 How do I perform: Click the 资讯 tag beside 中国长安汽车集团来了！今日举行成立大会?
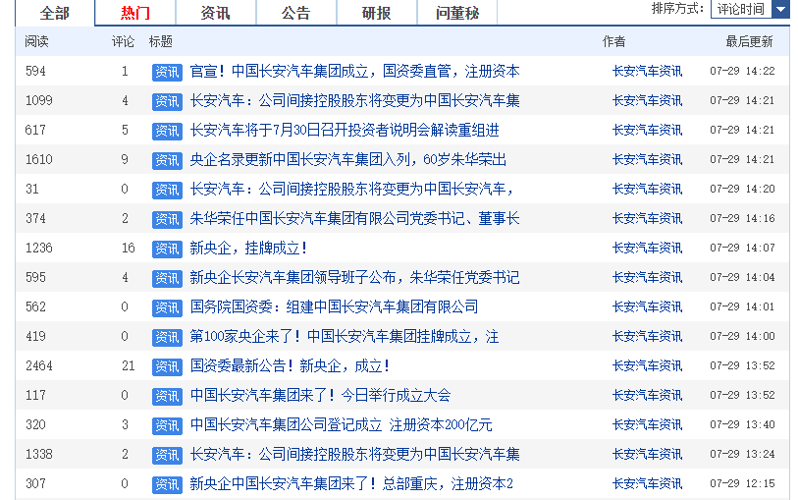click(167, 397)
